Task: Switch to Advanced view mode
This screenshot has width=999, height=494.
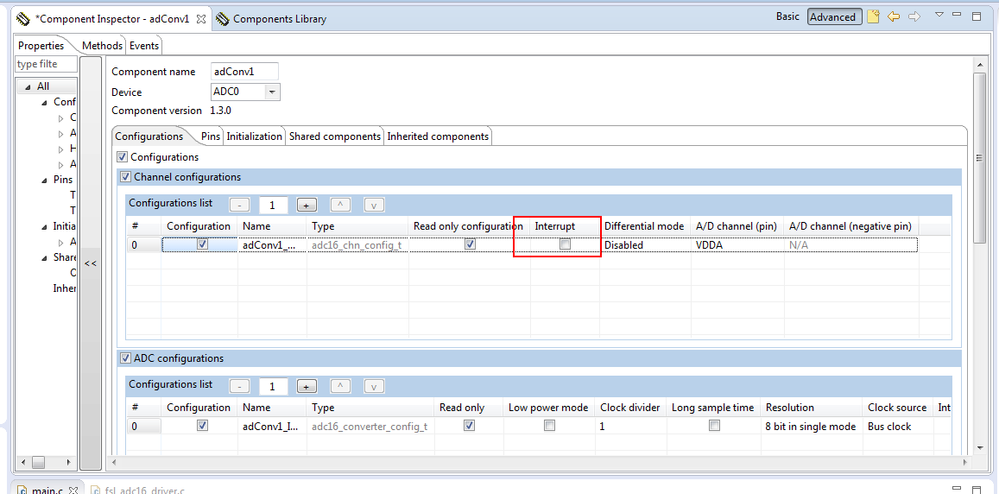Action: pos(835,17)
